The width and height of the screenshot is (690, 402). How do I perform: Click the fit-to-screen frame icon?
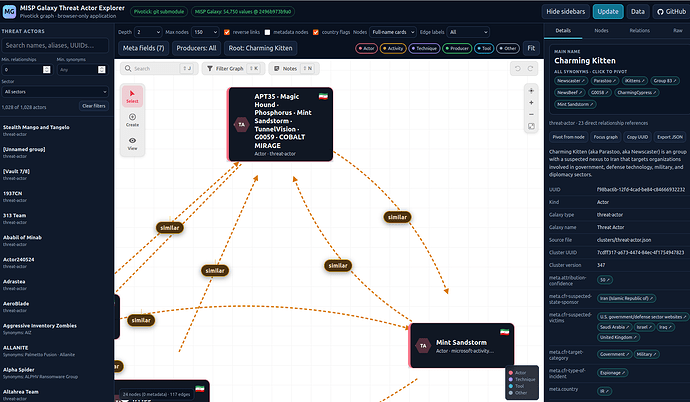point(531,126)
